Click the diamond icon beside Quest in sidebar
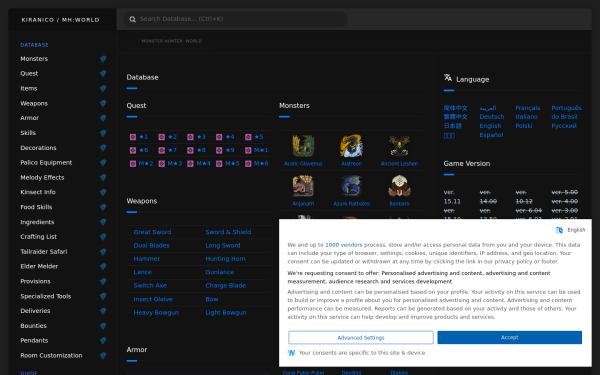 point(103,73)
